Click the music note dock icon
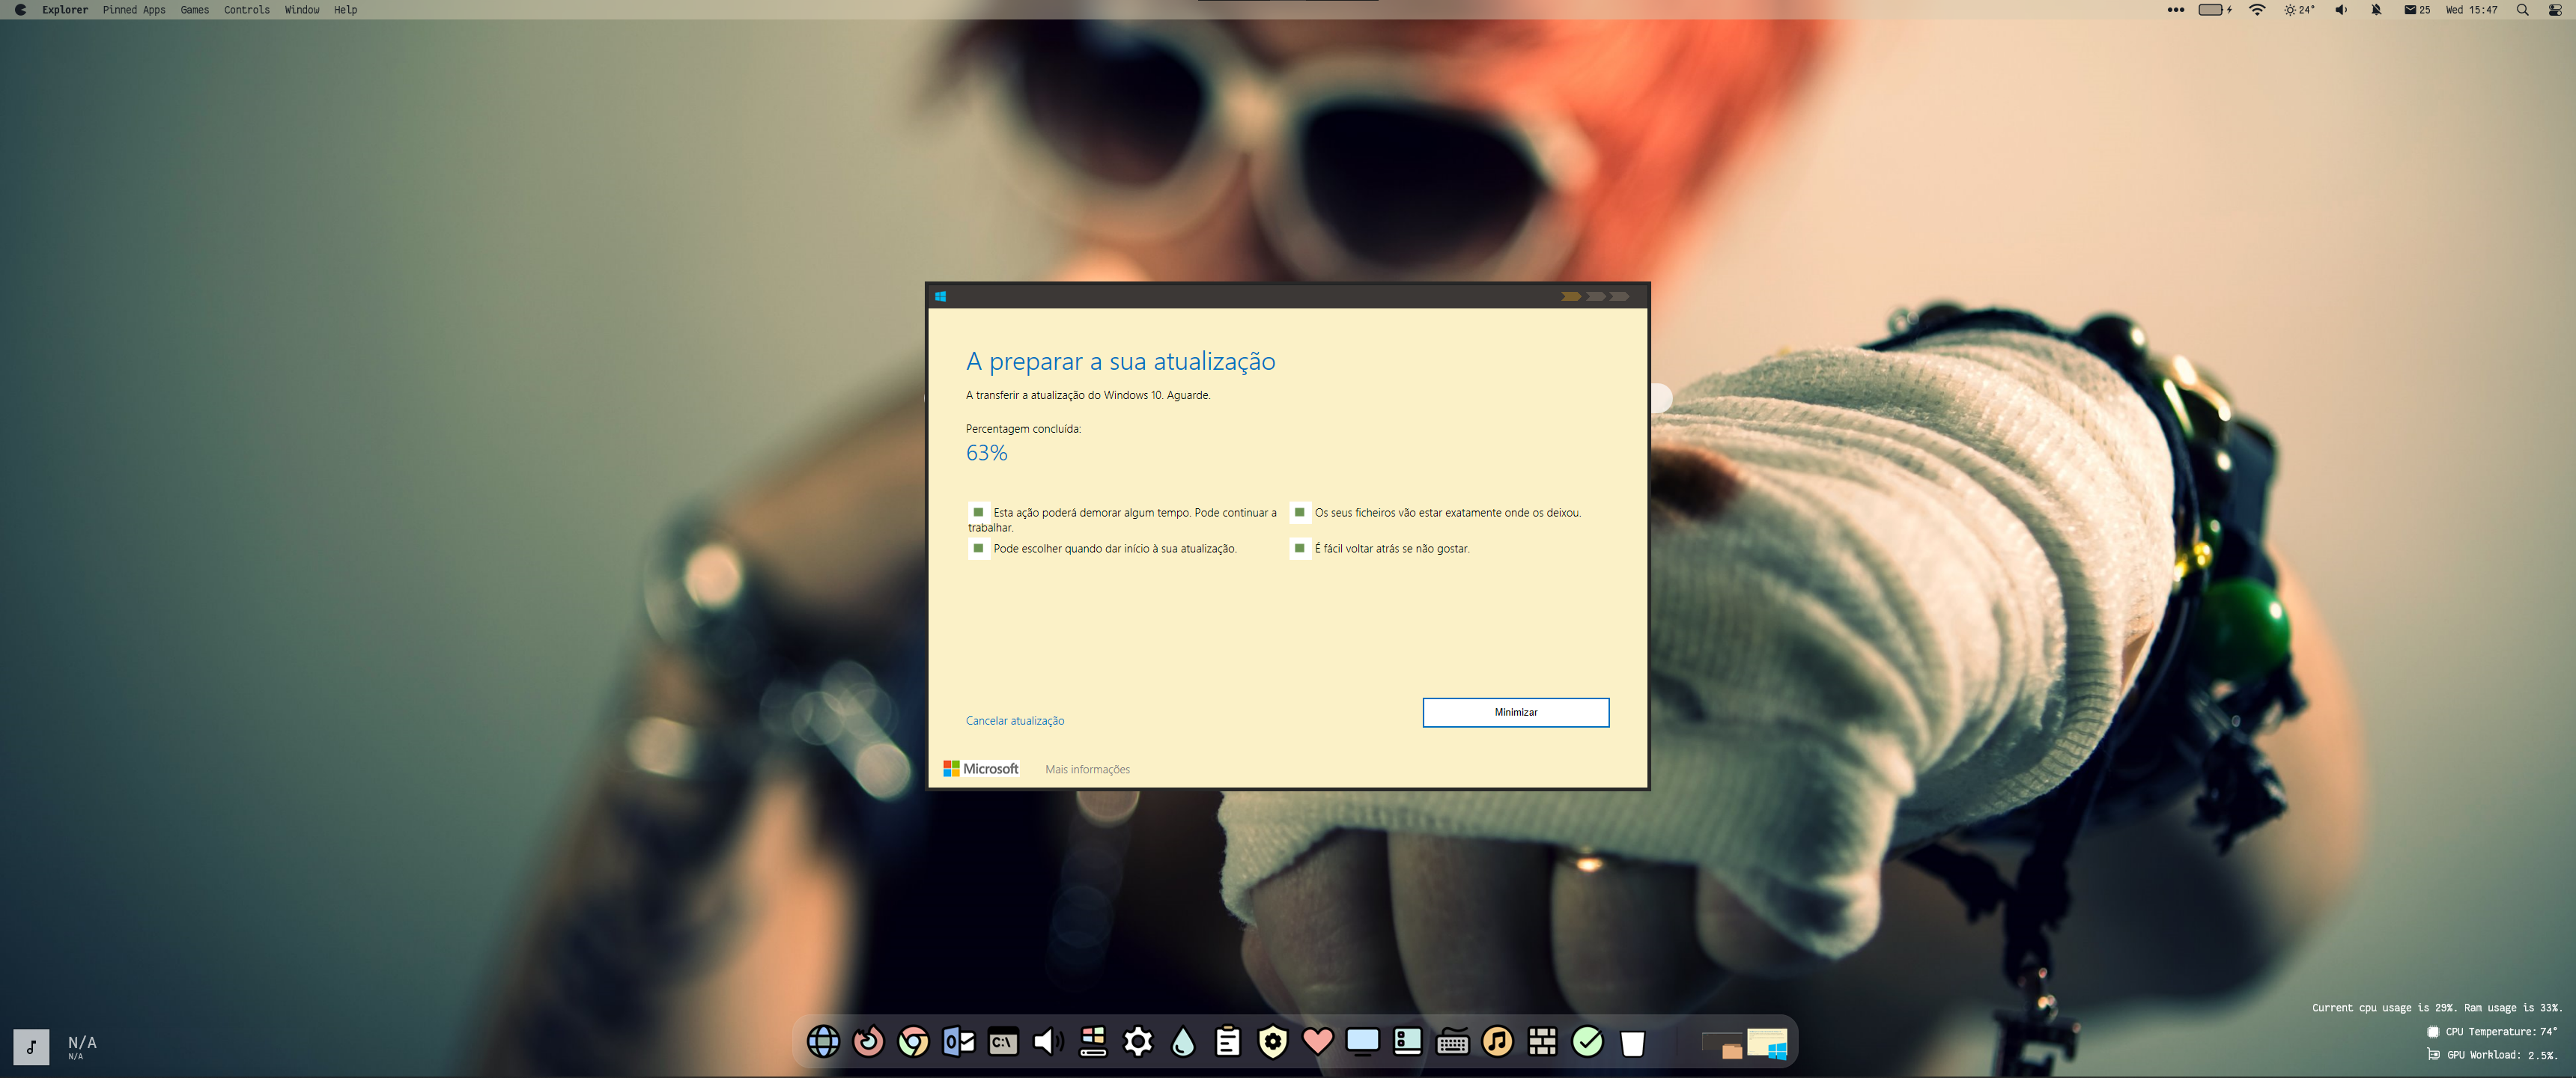 1497,1042
